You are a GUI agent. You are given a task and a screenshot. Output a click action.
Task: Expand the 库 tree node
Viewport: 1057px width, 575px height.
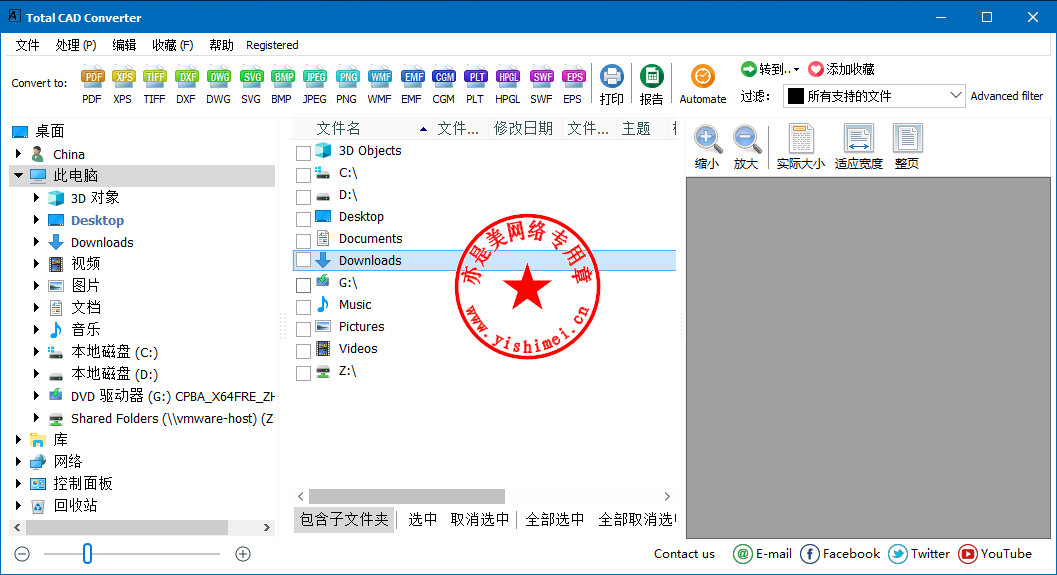tap(18, 439)
